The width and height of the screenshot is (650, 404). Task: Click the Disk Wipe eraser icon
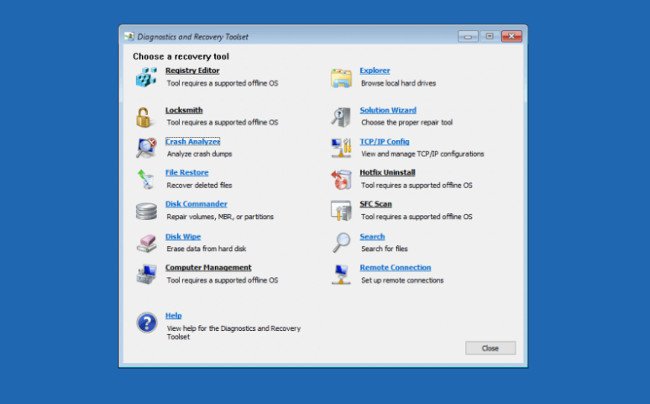point(147,243)
